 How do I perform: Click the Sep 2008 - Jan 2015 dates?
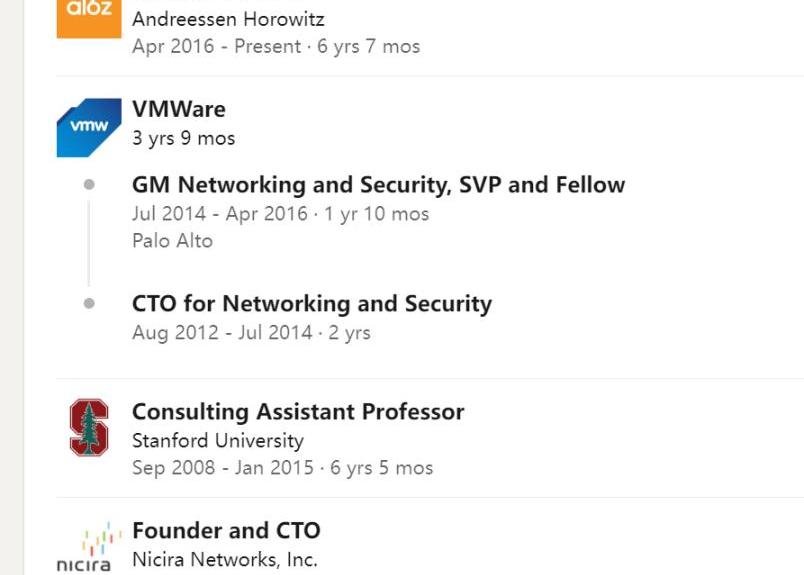(223, 468)
